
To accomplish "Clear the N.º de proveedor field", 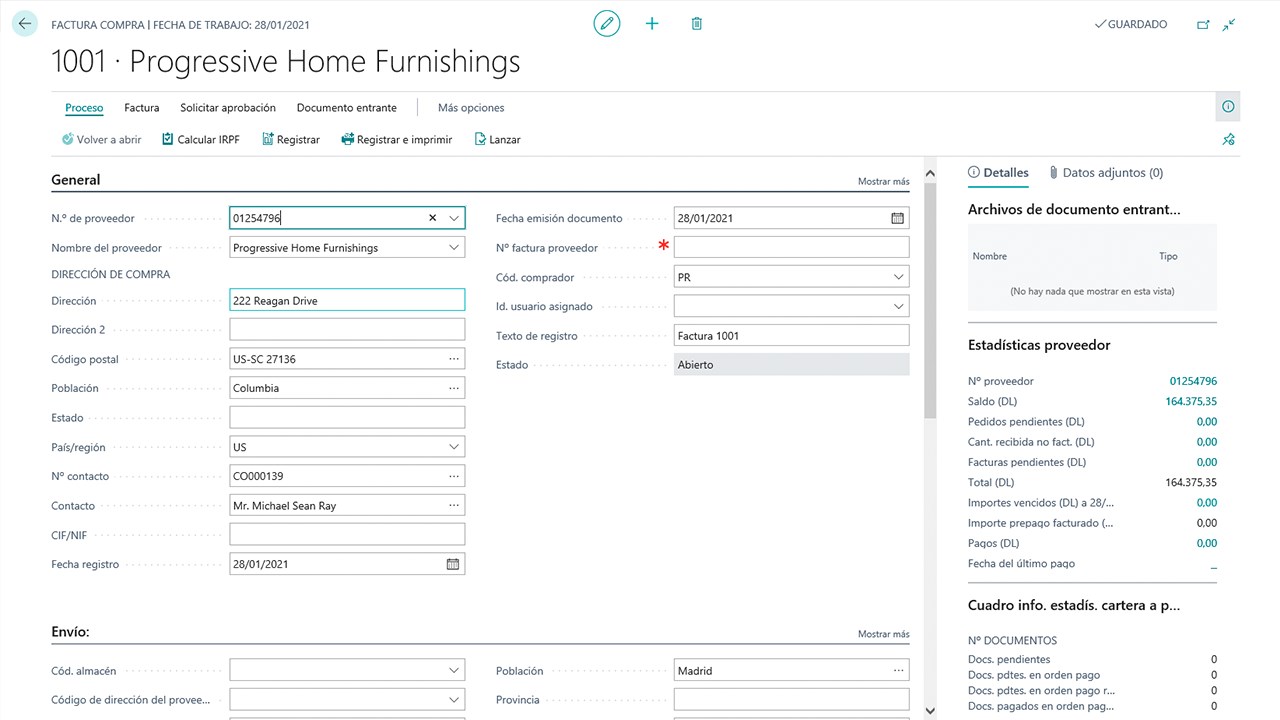I will point(433,218).
